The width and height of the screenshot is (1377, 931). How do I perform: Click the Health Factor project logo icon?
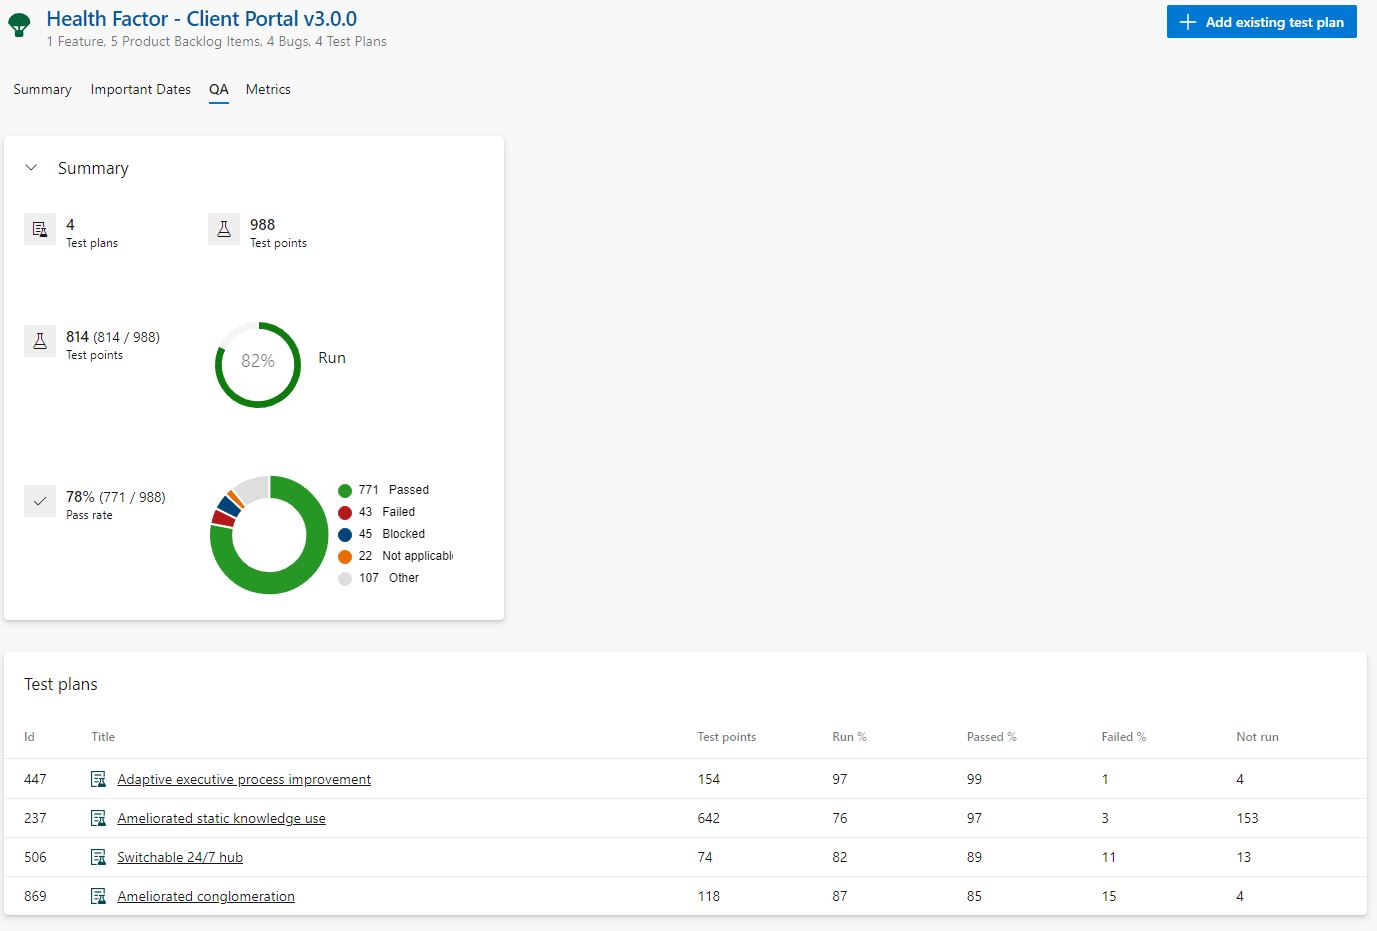point(20,24)
